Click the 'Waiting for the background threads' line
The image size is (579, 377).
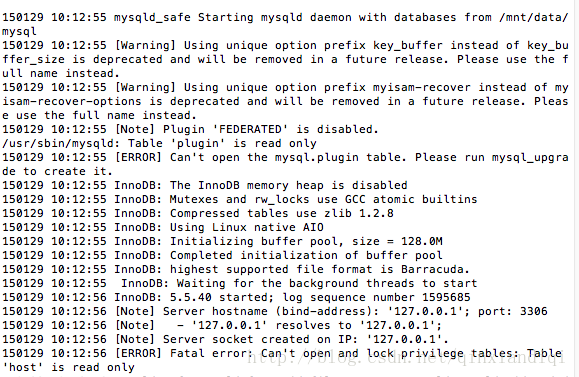click(x=240, y=284)
